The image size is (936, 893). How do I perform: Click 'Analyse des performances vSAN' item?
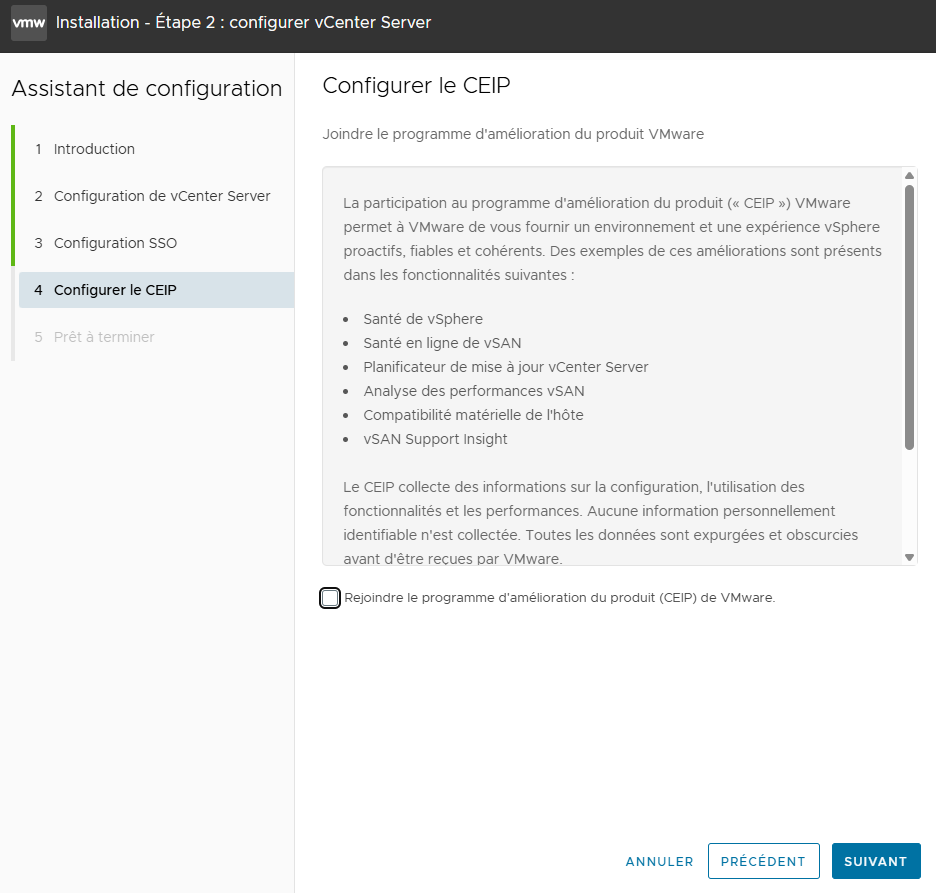pyautogui.click(x=474, y=391)
